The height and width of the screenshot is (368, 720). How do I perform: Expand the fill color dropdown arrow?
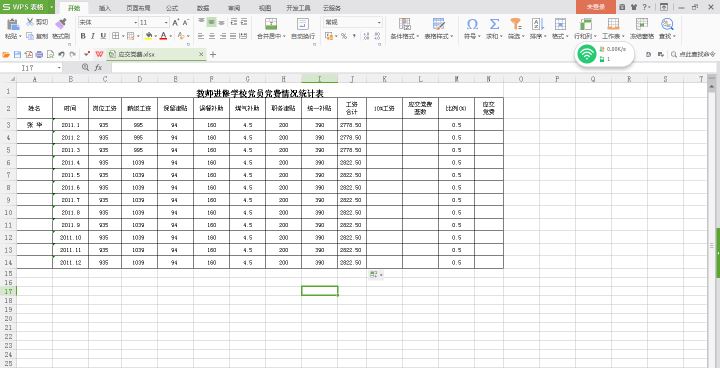156,36
